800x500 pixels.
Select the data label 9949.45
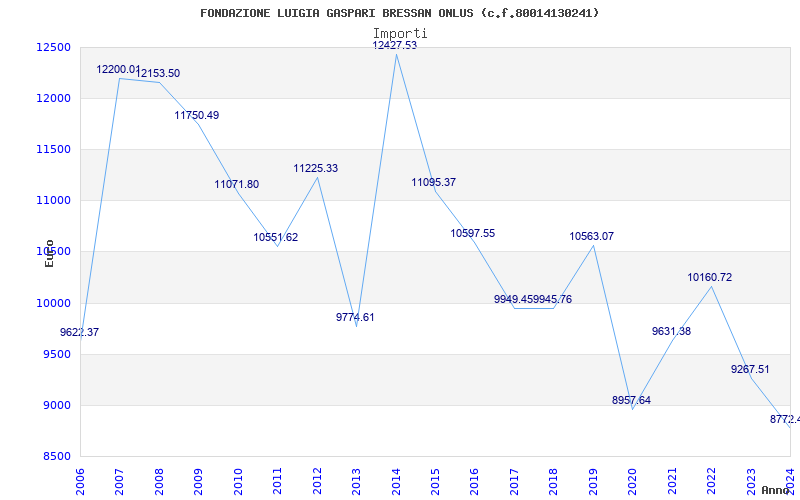pos(513,299)
